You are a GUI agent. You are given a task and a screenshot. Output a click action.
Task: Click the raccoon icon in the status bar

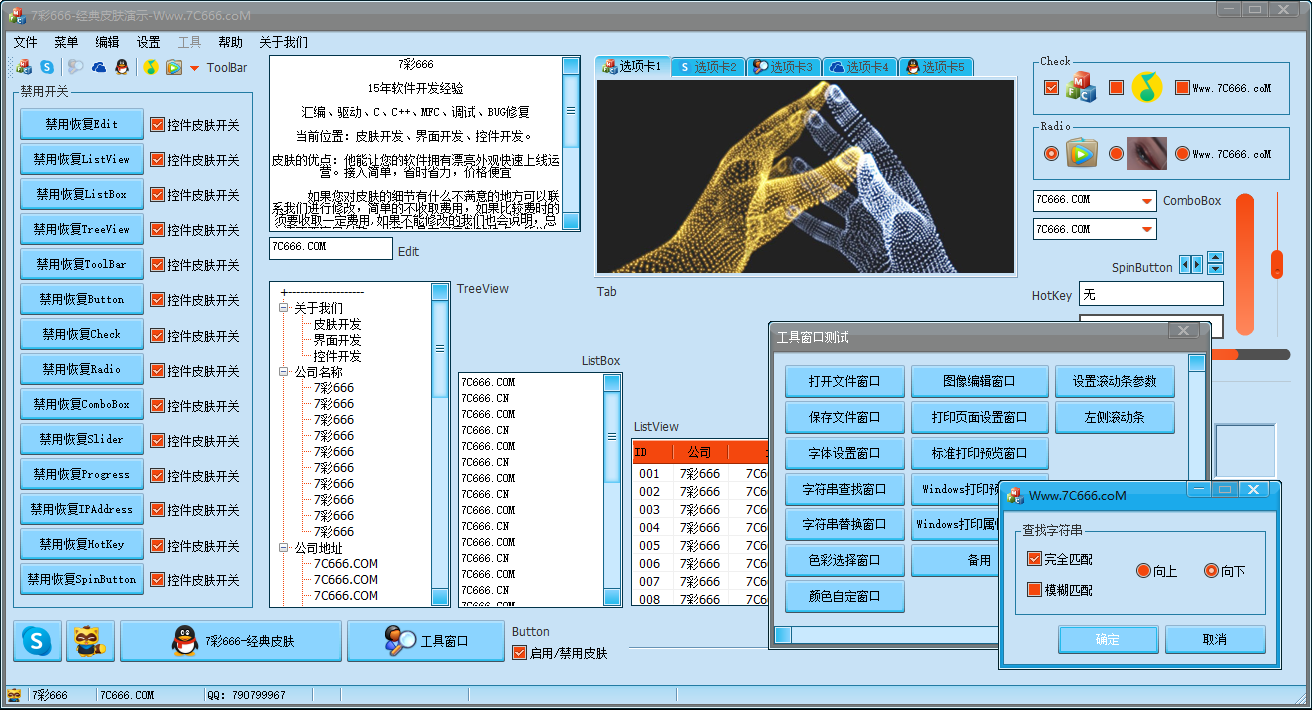pyautogui.click(x=15, y=695)
